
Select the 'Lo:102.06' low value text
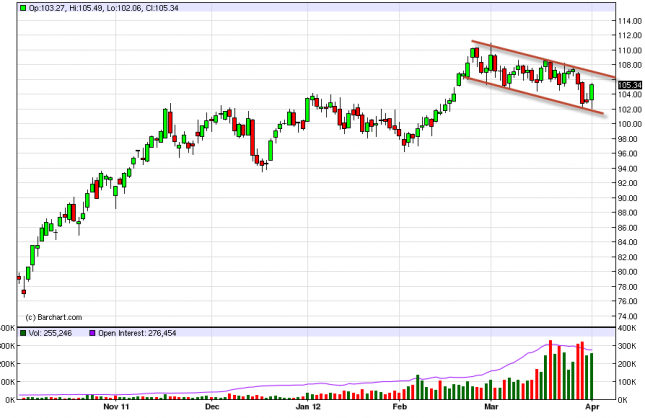click(x=125, y=8)
